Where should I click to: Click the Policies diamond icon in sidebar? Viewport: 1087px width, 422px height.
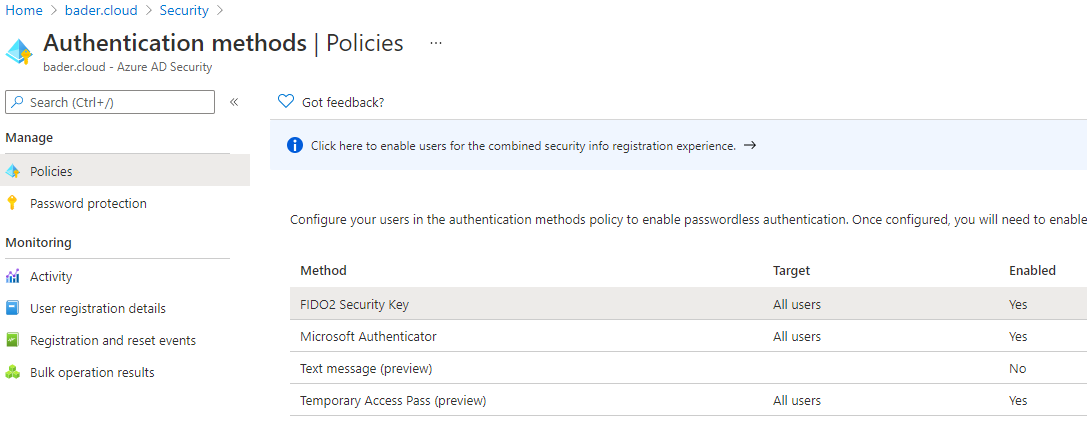[x=13, y=171]
